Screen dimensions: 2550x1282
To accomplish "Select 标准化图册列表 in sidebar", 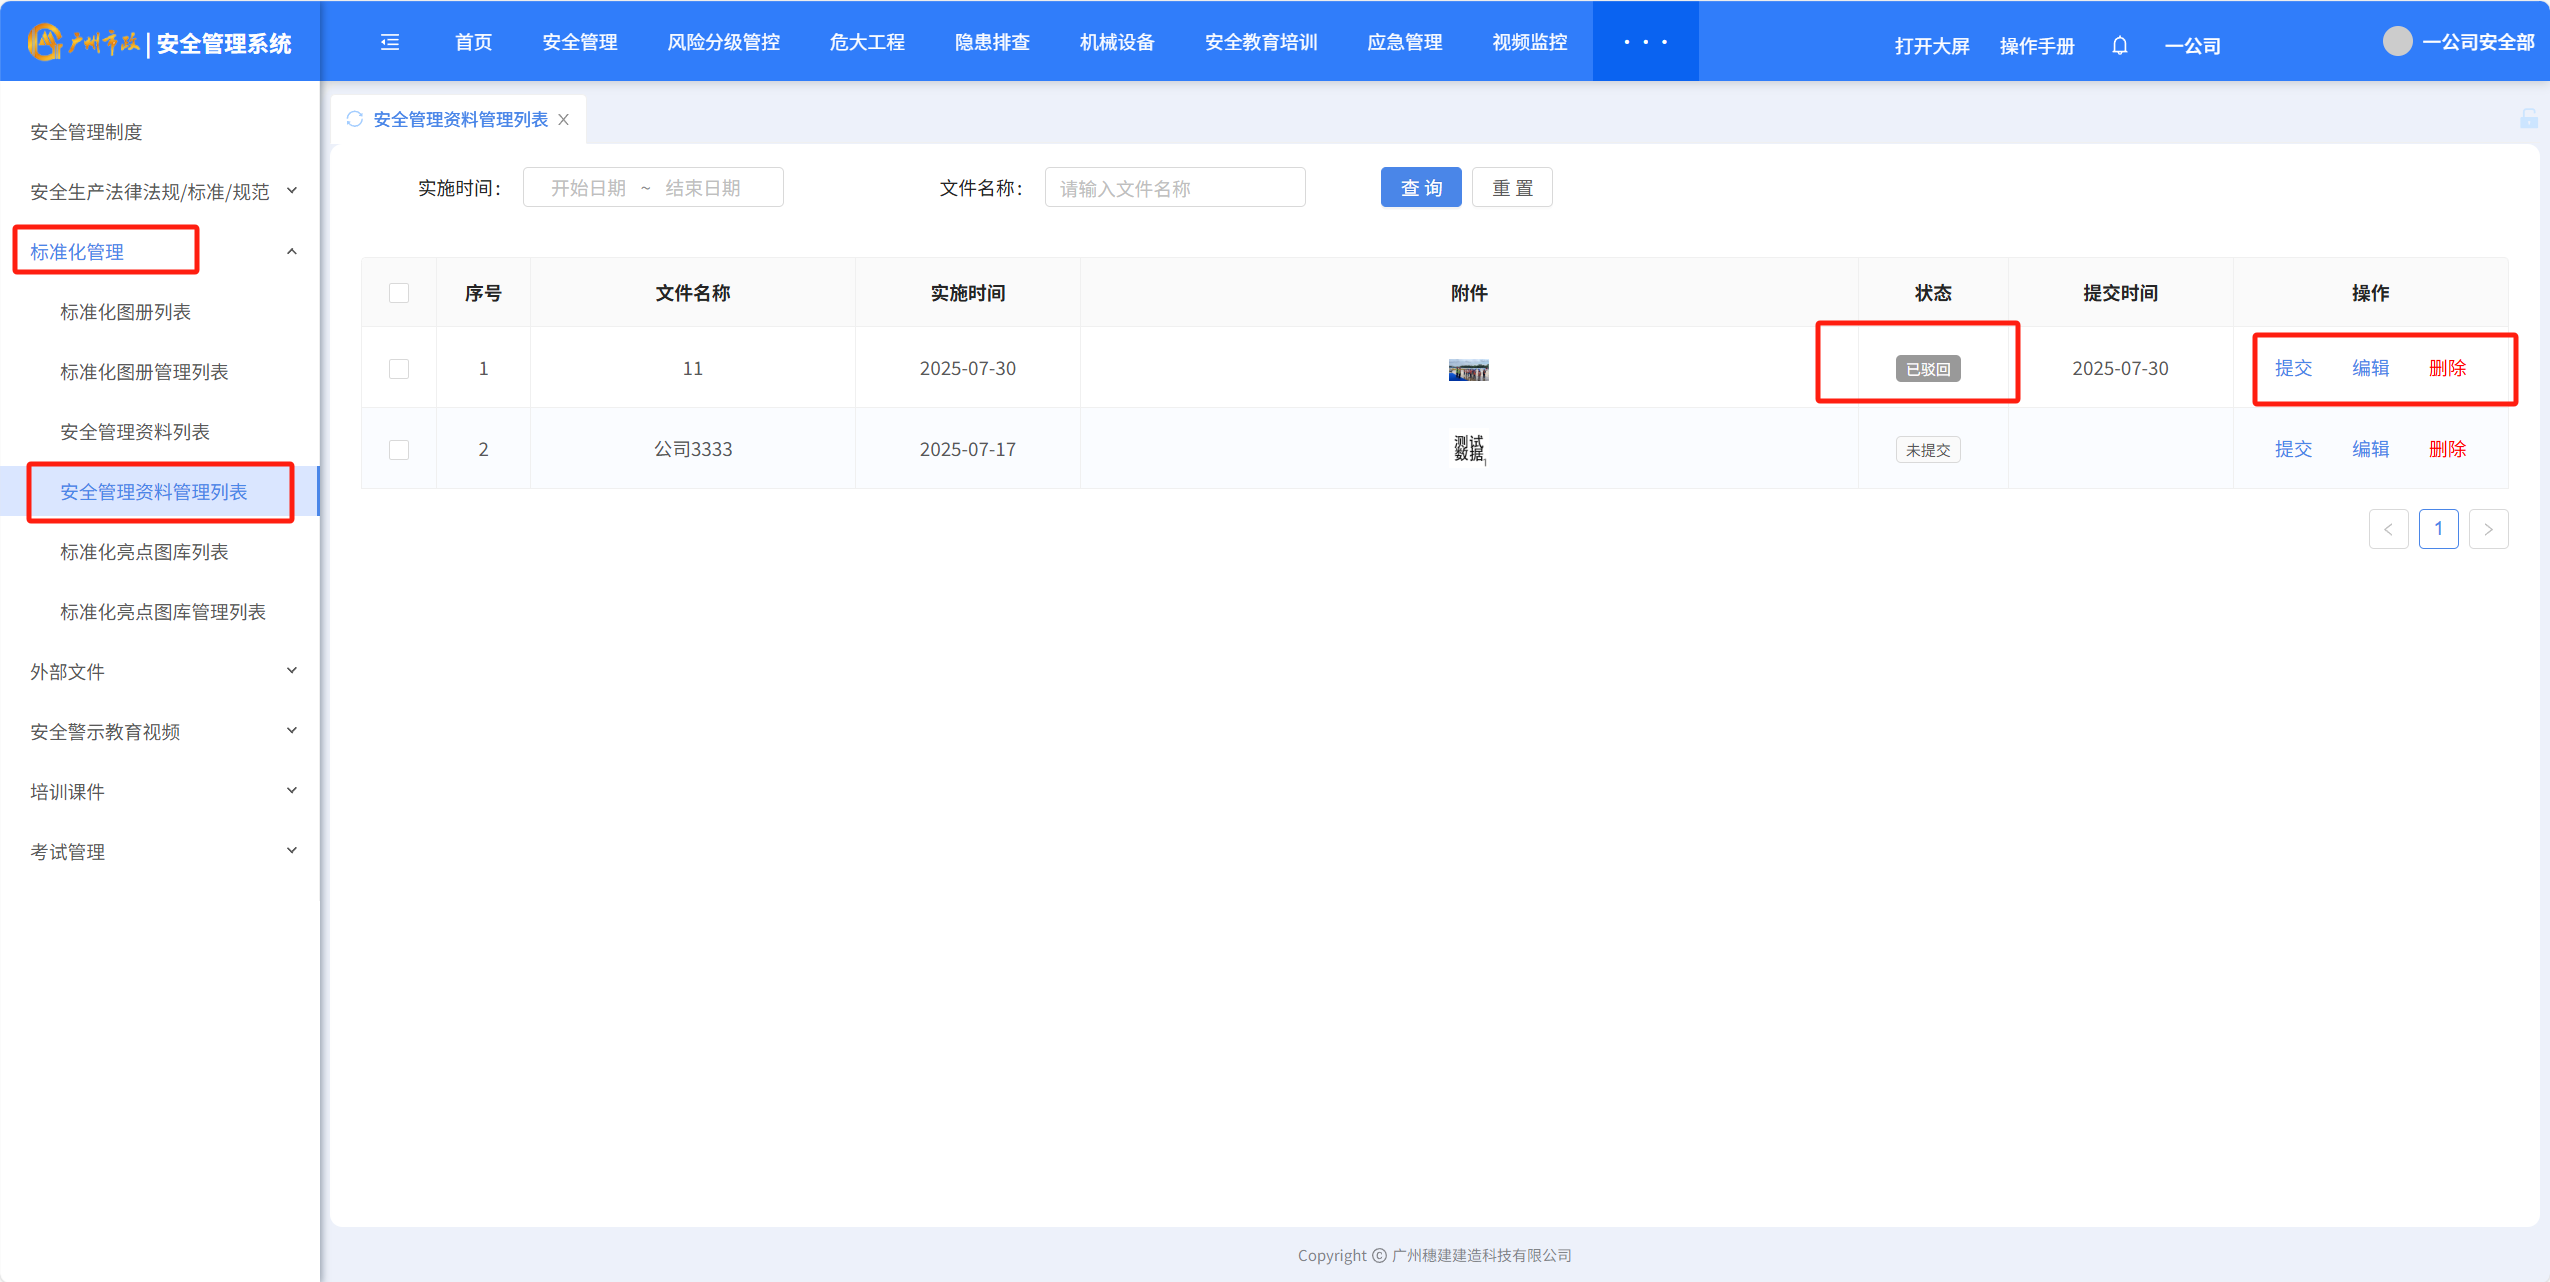I will [126, 312].
